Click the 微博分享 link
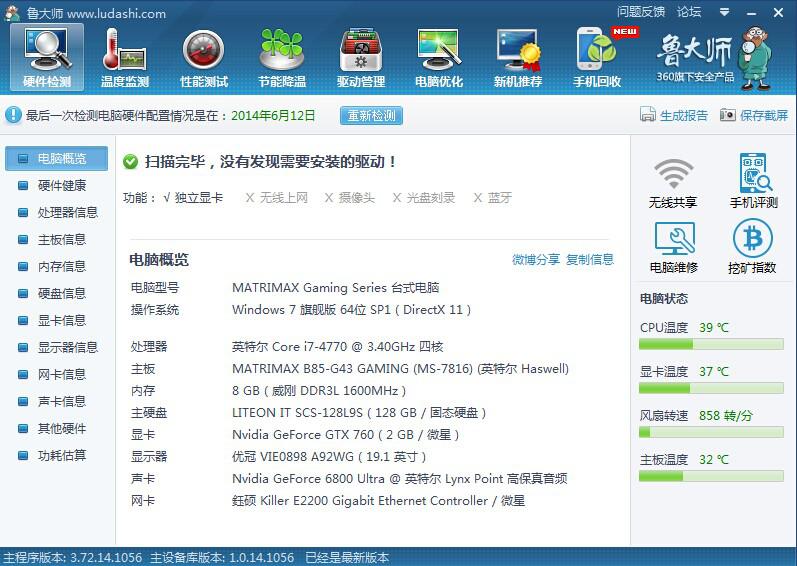The height and width of the screenshot is (566, 797). [x=536, y=260]
